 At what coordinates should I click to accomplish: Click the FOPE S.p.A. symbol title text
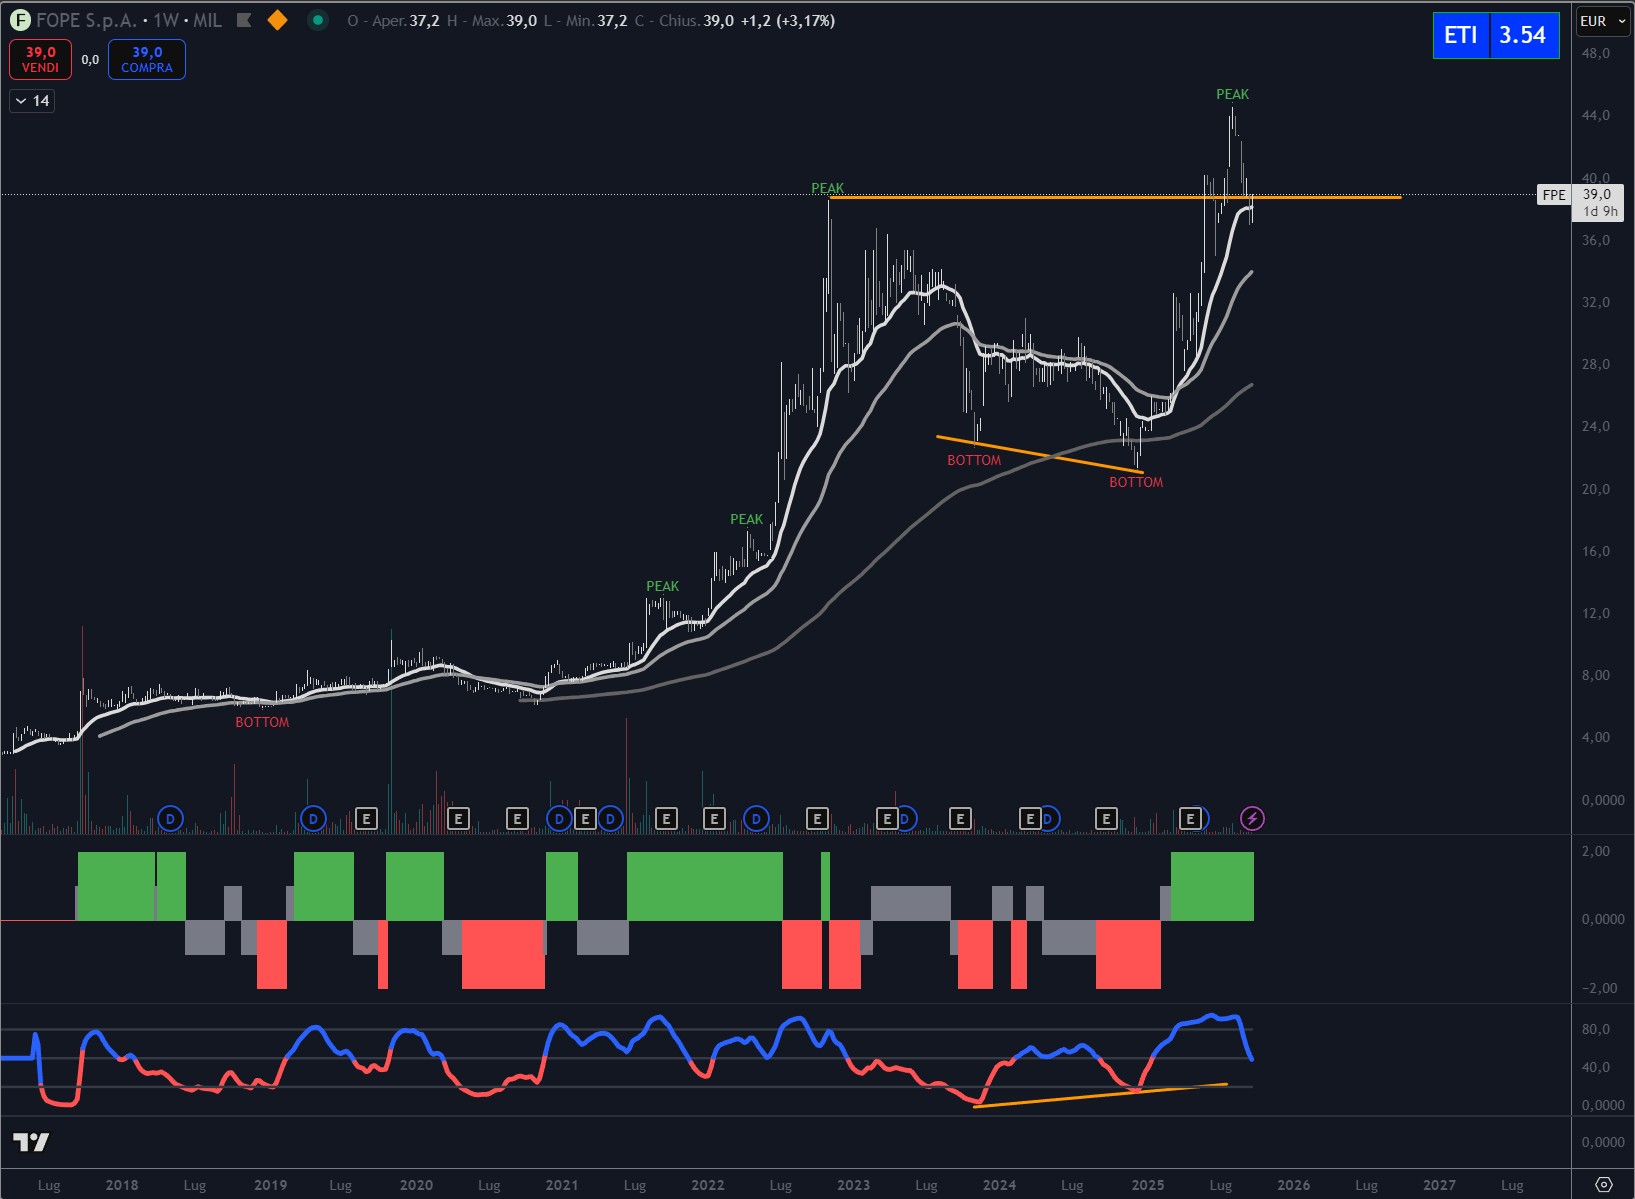pos(86,20)
